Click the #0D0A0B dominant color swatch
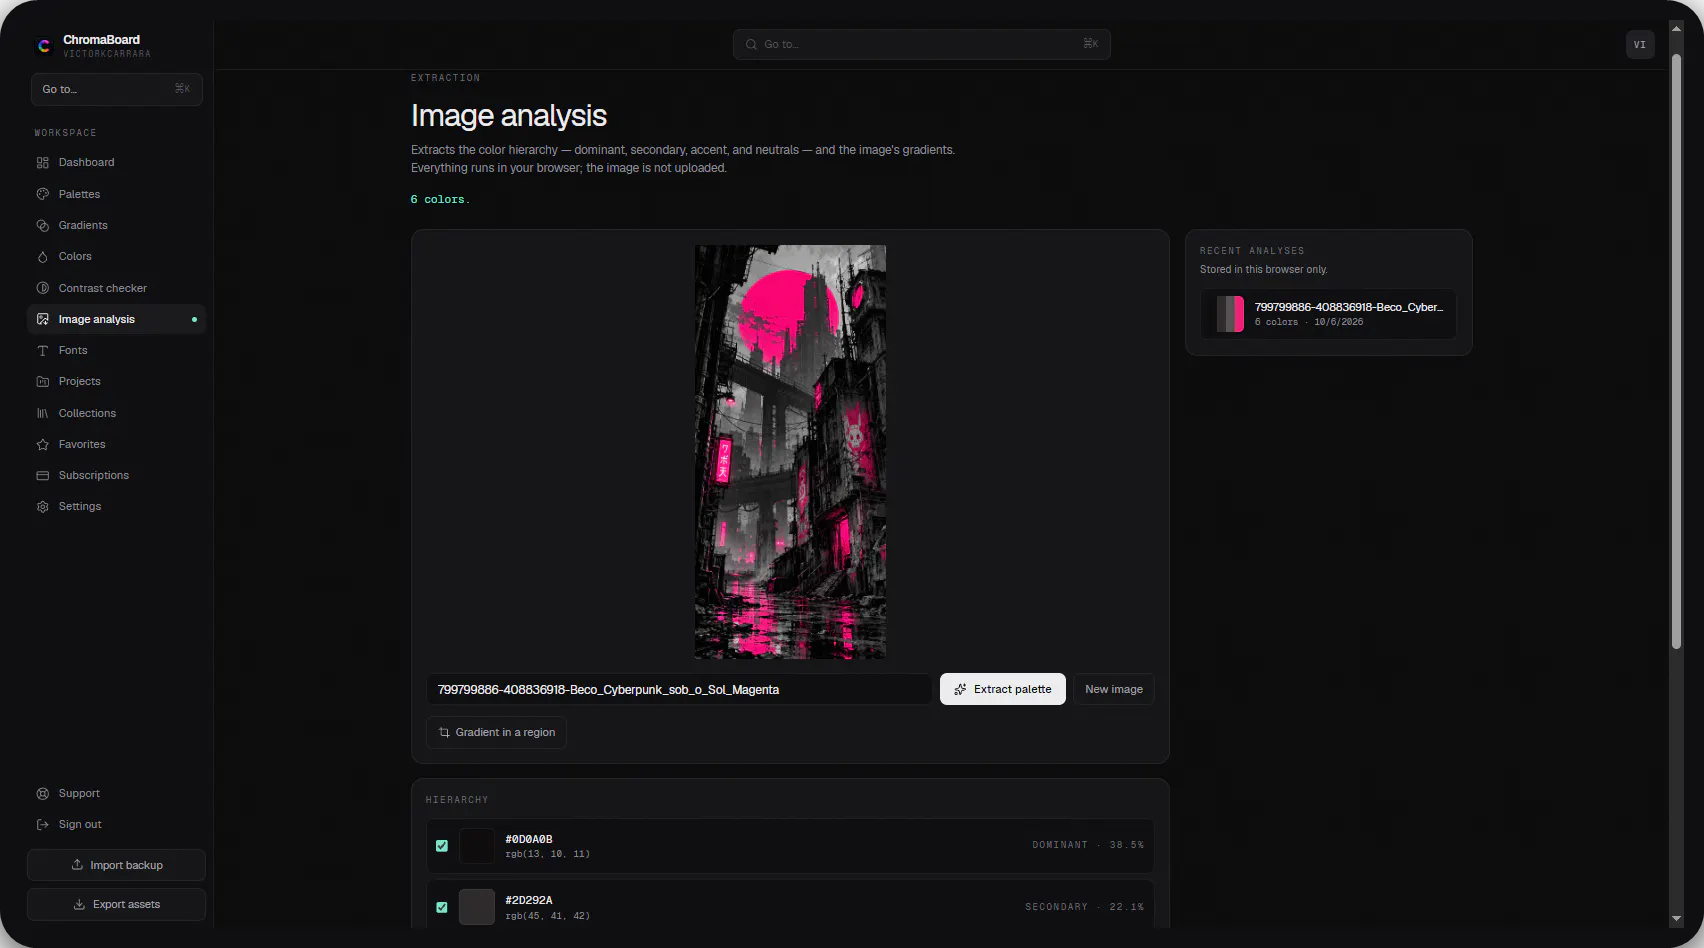 pyautogui.click(x=477, y=846)
